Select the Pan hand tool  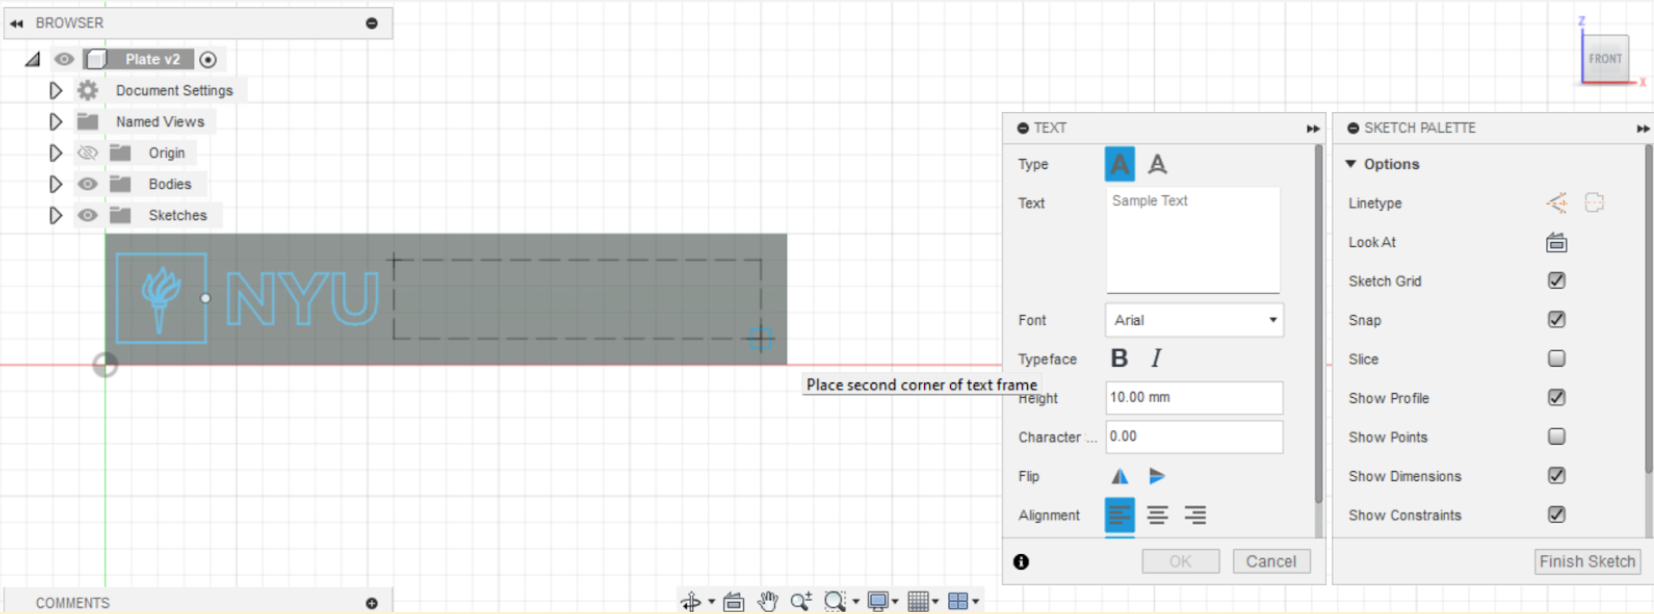pyautogui.click(x=767, y=601)
